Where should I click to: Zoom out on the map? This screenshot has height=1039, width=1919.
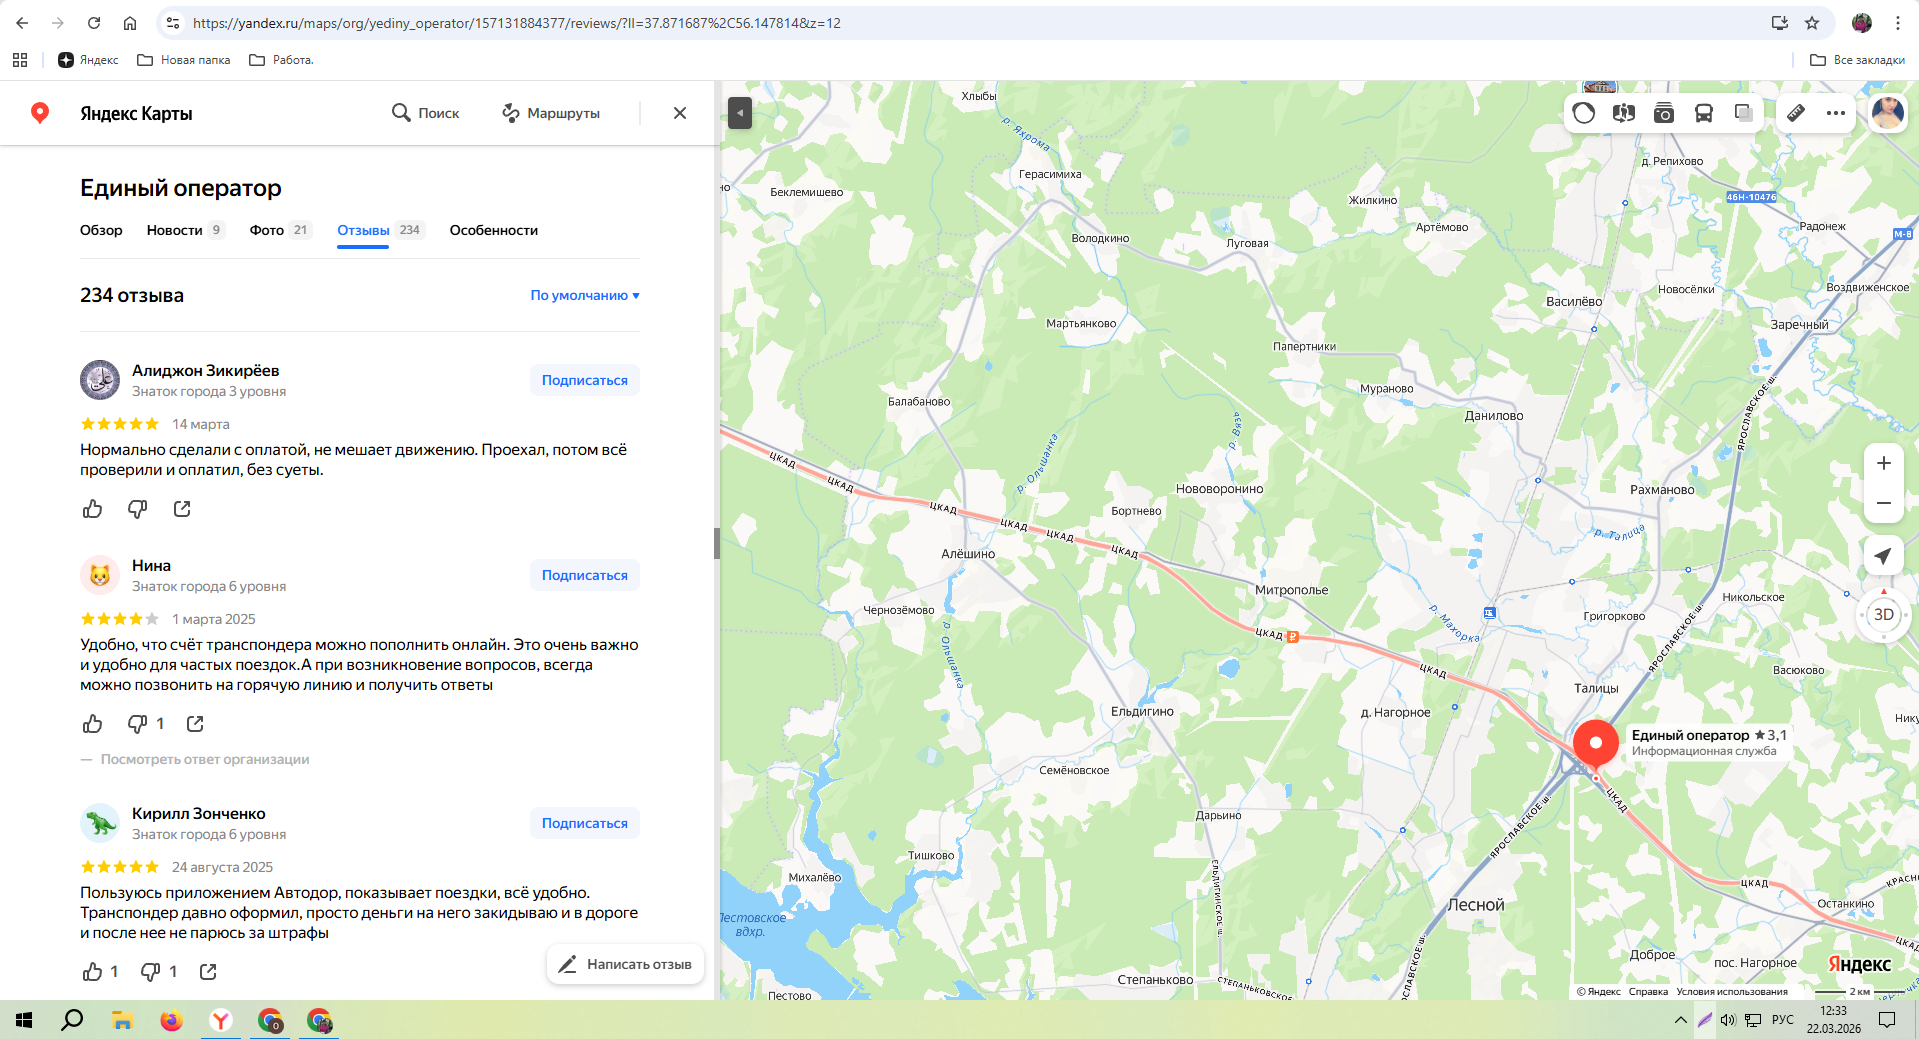pos(1884,503)
